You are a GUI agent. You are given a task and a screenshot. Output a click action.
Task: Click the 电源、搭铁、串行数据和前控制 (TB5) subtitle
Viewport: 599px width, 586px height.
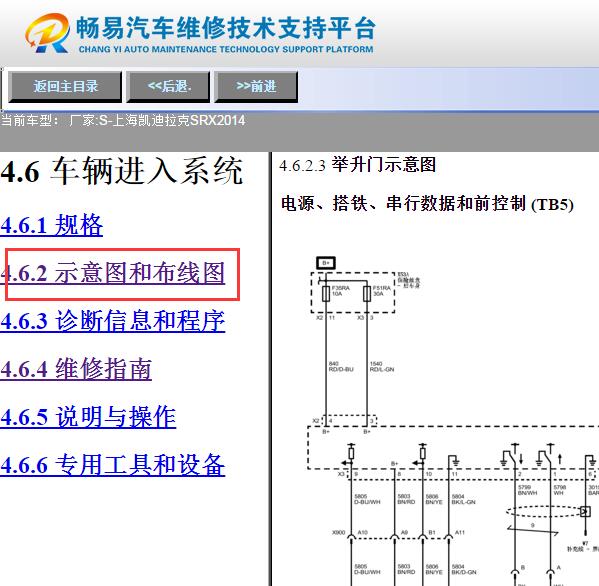[x=427, y=203]
